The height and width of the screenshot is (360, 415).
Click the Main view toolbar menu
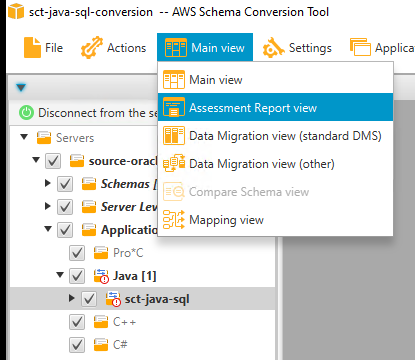(205, 48)
